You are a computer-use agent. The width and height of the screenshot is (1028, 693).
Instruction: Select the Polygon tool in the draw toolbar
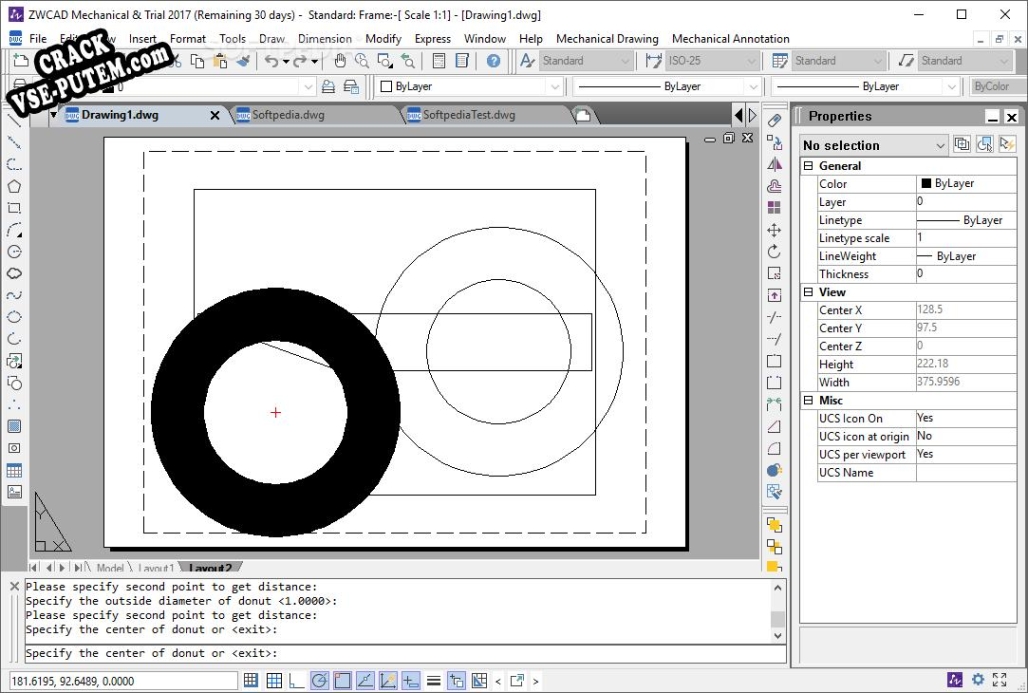(x=14, y=186)
